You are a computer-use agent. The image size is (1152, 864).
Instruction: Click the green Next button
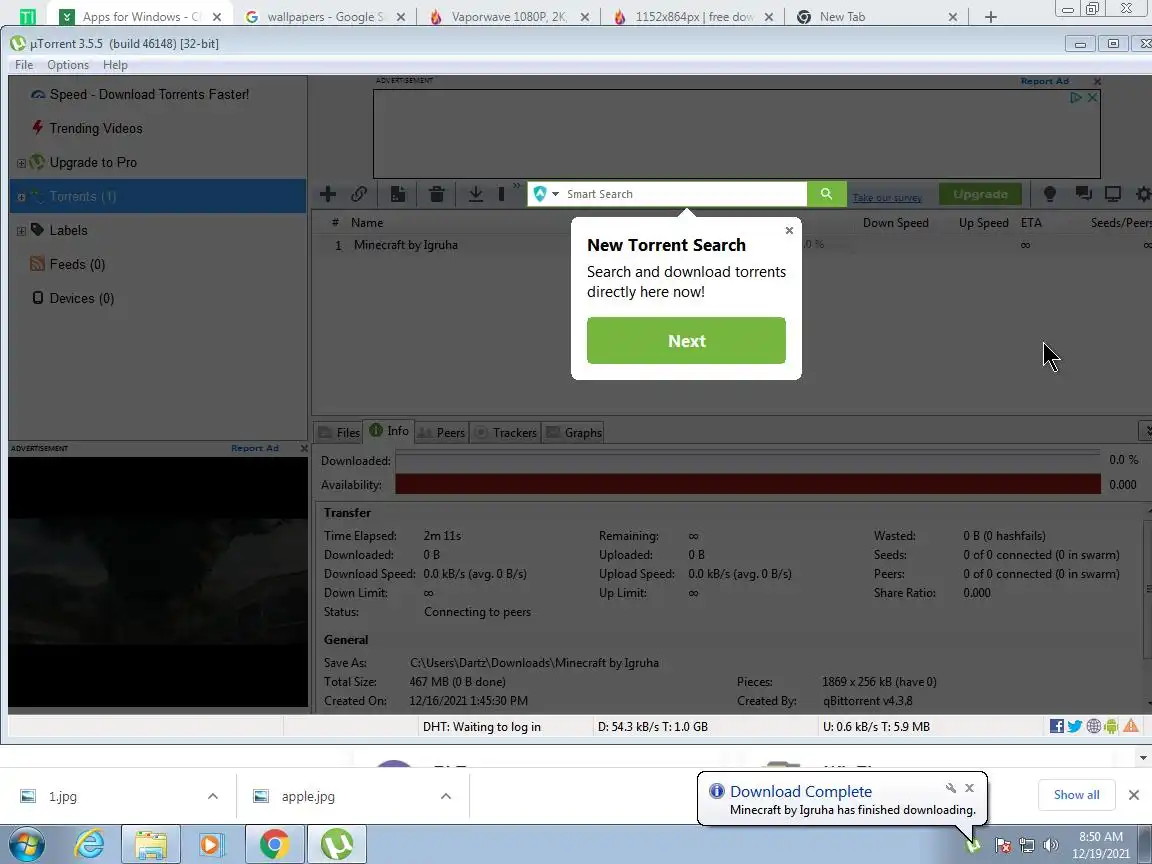(x=686, y=341)
